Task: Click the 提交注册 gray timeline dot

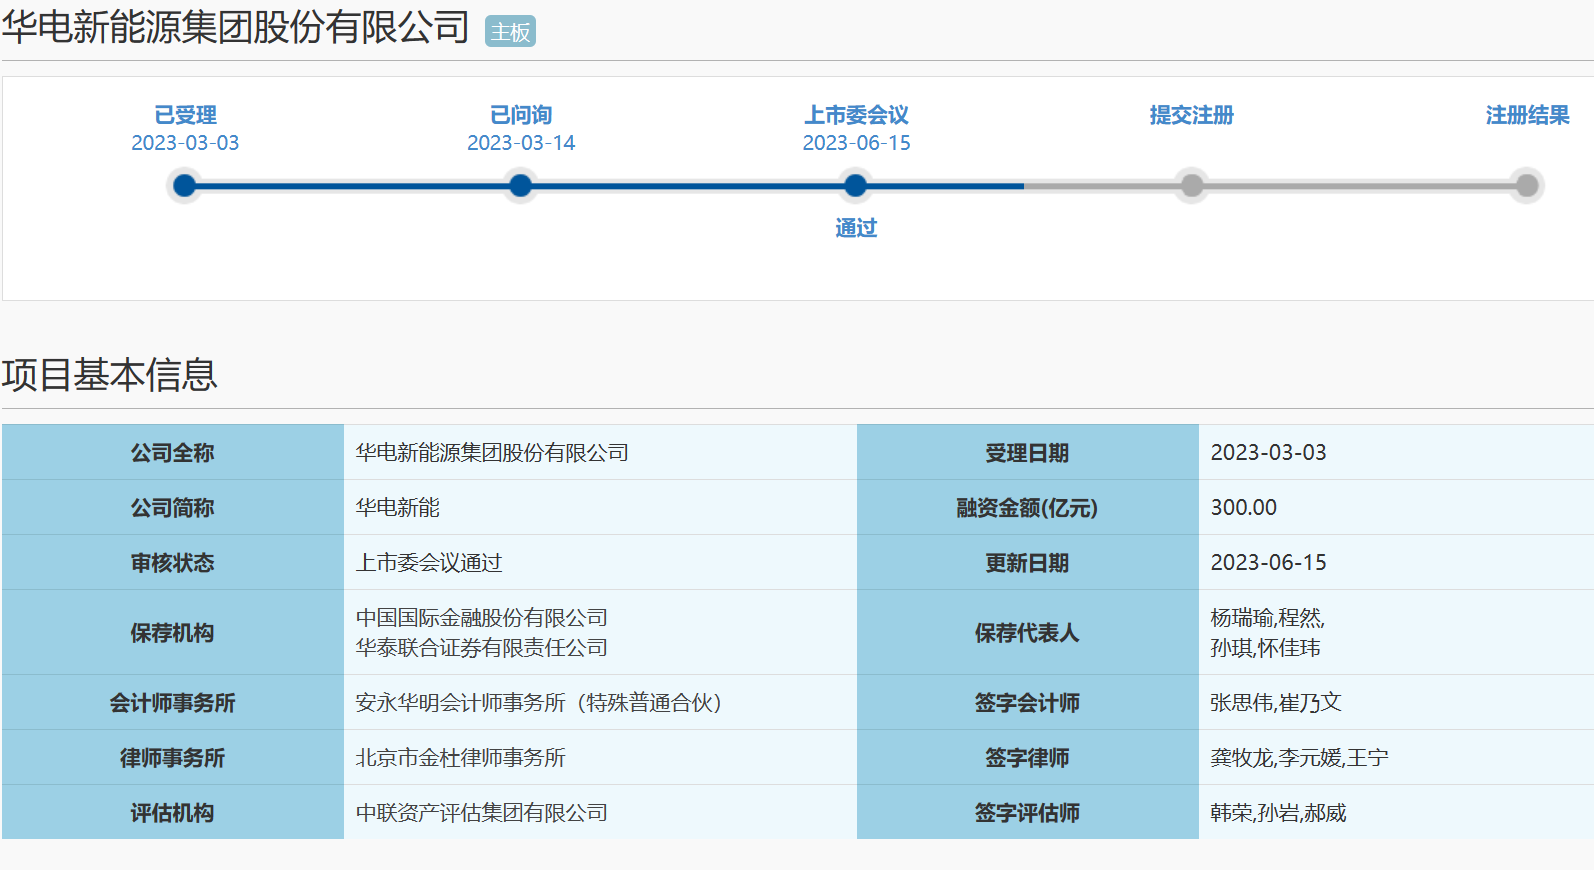Action: [1191, 185]
